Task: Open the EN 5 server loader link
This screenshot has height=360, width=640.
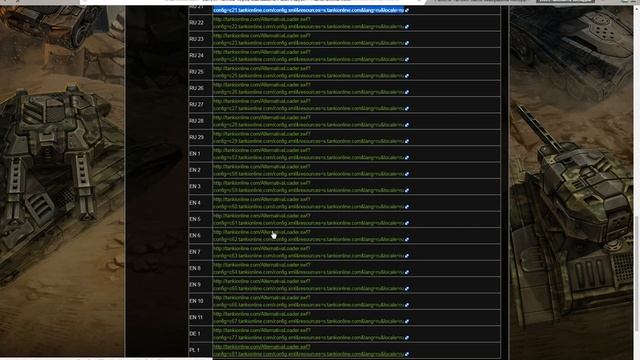Action: (308, 219)
